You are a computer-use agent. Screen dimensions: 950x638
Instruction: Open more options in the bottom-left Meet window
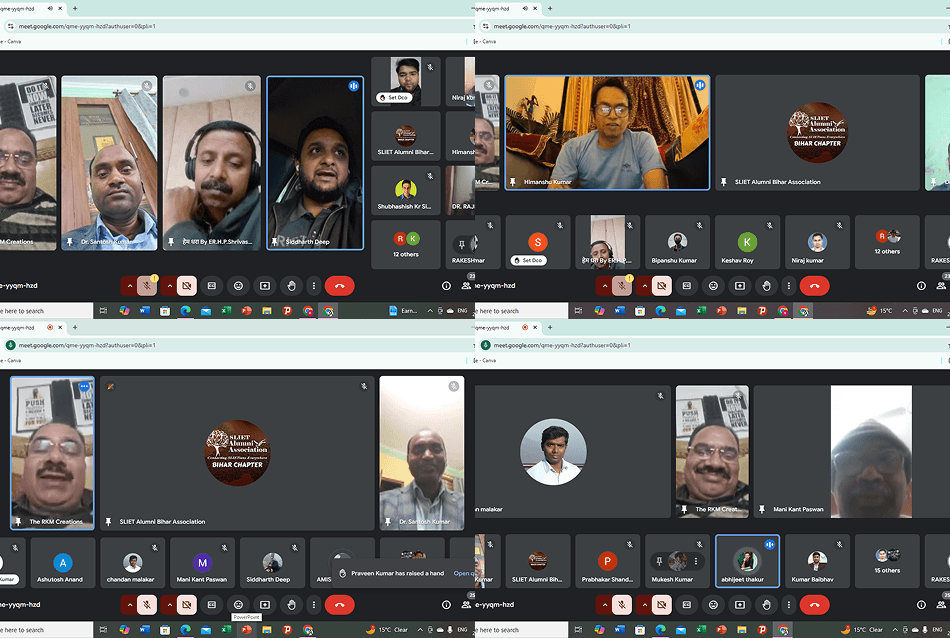point(314,605)
